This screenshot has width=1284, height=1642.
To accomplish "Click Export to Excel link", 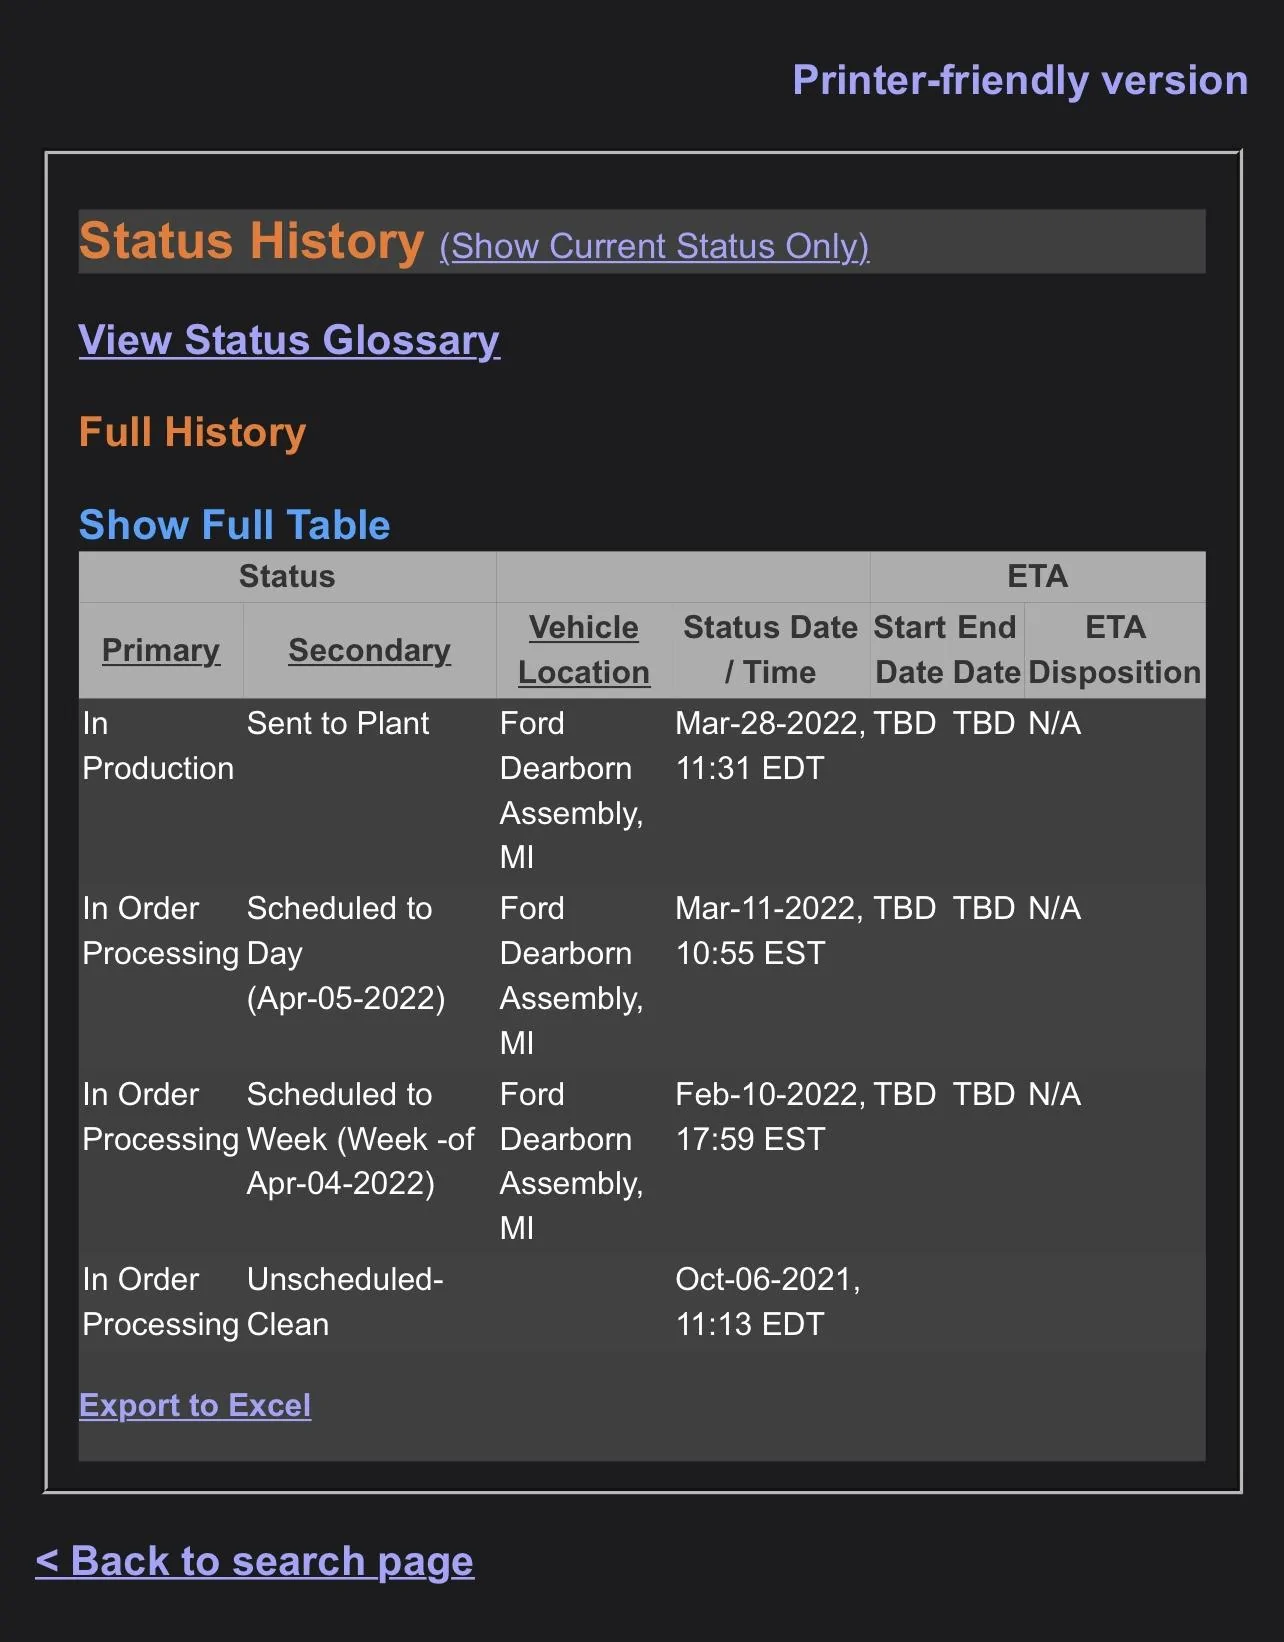I will [195, 1405].
